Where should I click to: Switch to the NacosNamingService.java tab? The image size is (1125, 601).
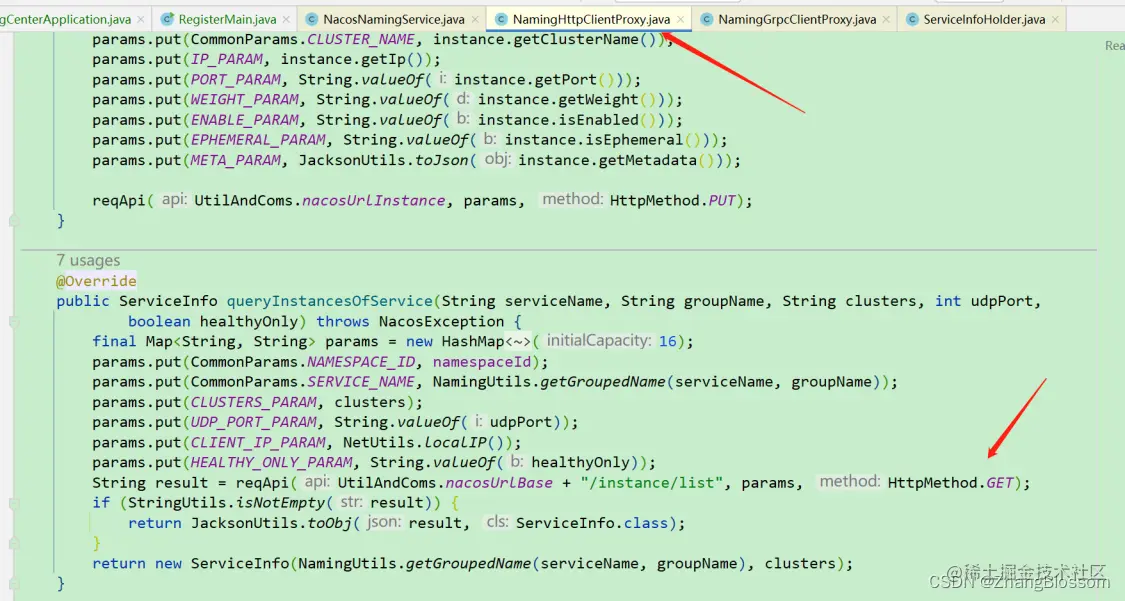point(393,19)
